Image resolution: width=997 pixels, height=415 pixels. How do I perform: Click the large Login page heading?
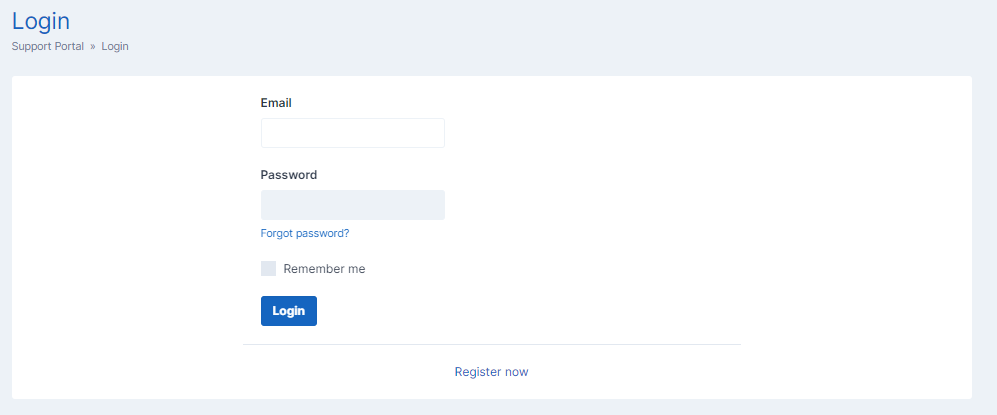(41, 21)
